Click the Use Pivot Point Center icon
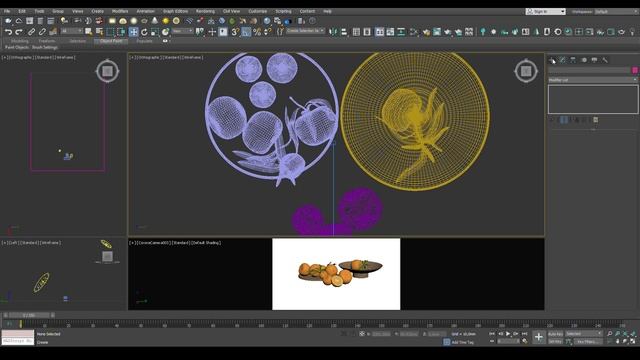Viewport: 640px width, 360px height. point(200,32)
